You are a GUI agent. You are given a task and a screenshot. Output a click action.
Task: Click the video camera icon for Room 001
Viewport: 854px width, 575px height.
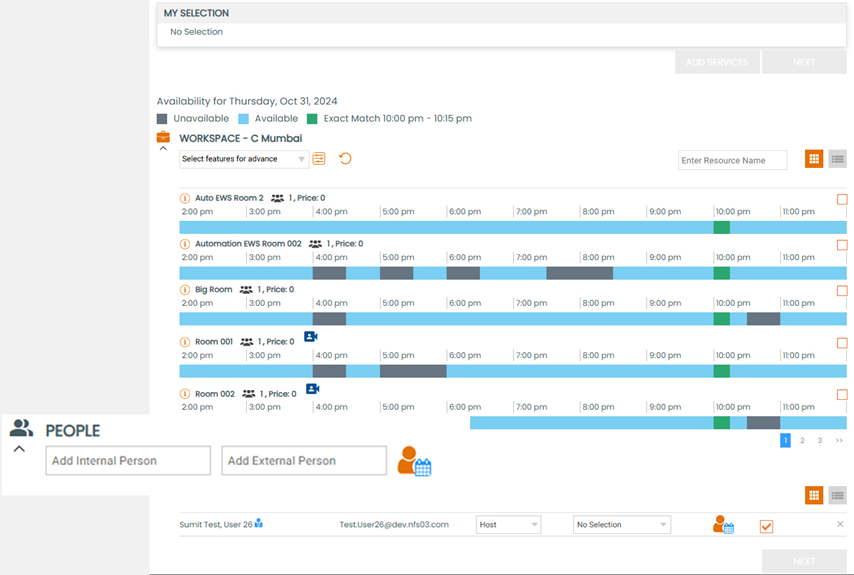coord(310,337)
